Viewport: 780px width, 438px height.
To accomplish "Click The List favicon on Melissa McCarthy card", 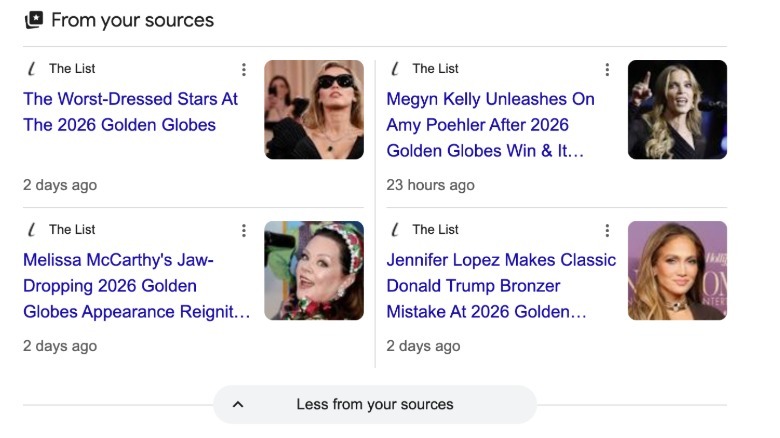I will click(32, 229).
